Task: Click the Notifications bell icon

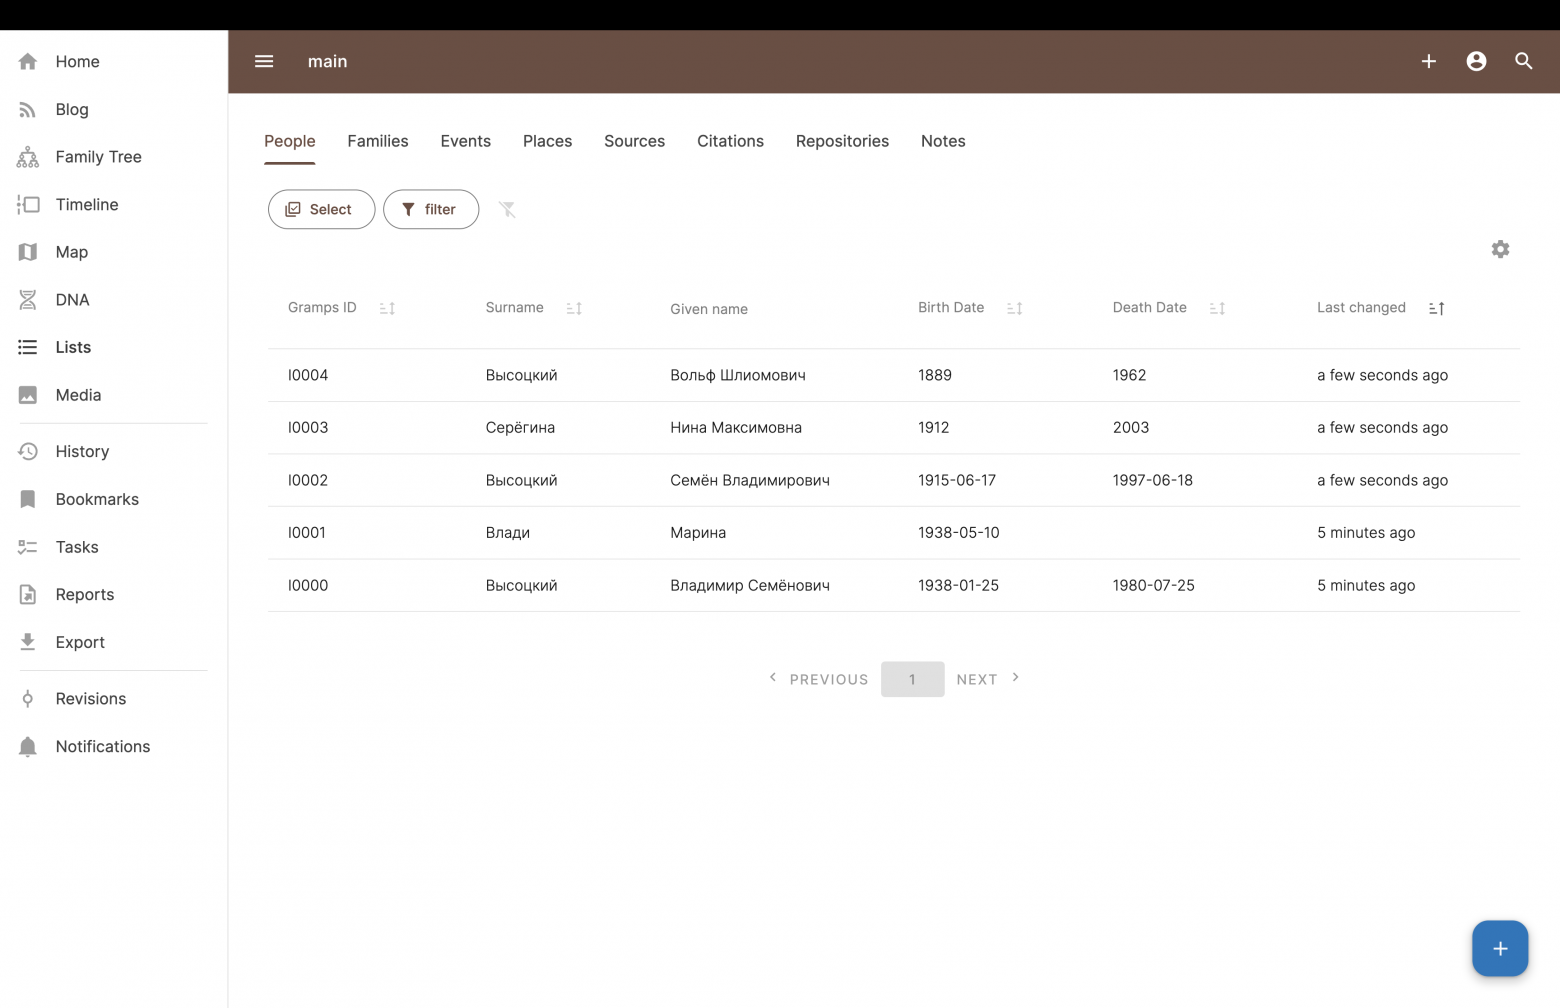Action: 28,747
